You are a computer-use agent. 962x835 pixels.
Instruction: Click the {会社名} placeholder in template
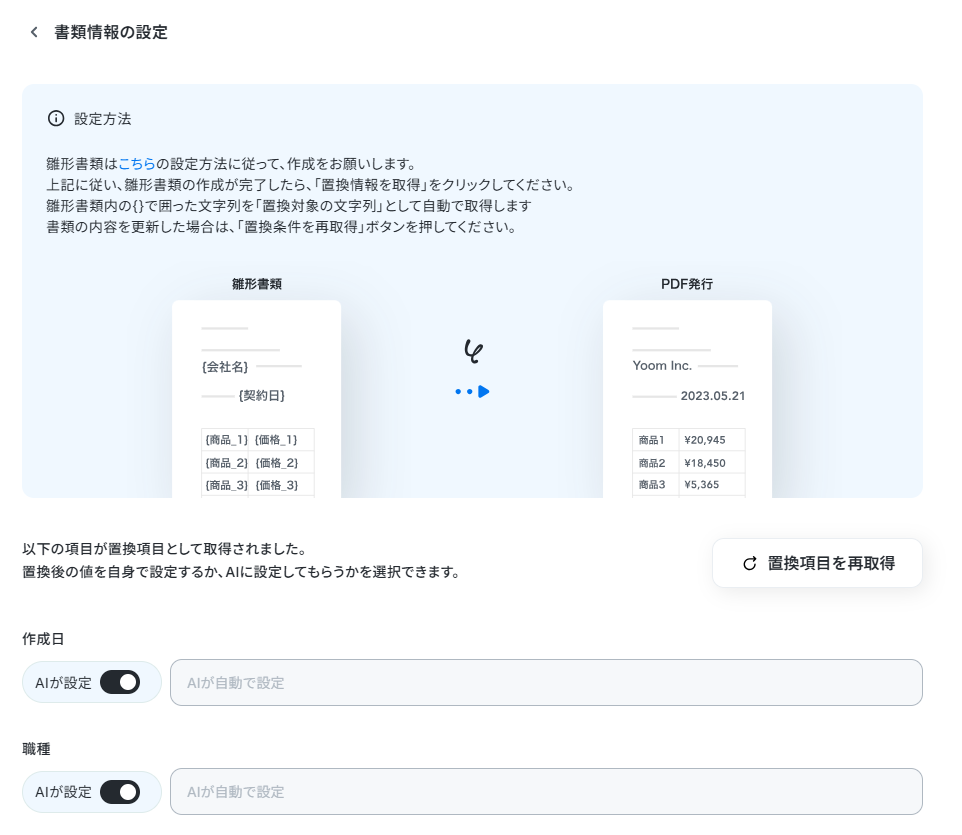(225, 367)
